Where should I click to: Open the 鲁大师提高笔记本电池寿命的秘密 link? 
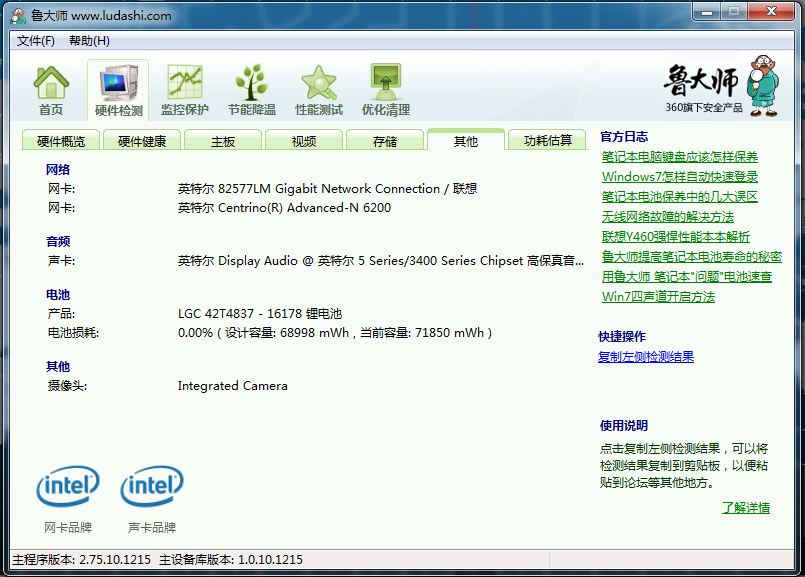click(x=692, y=257)
